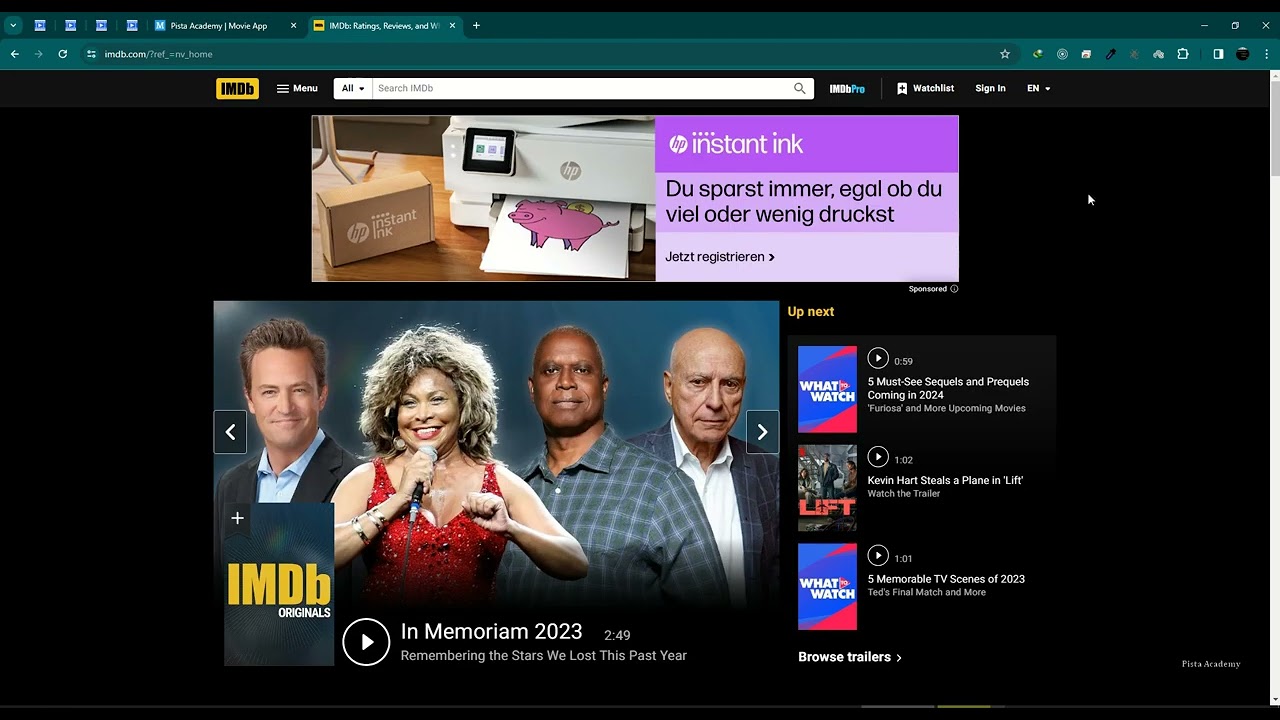Viewport: 1280px width, 720px height.
Task: Toggle the browser side panel
Action: [x=1218, y=54]
